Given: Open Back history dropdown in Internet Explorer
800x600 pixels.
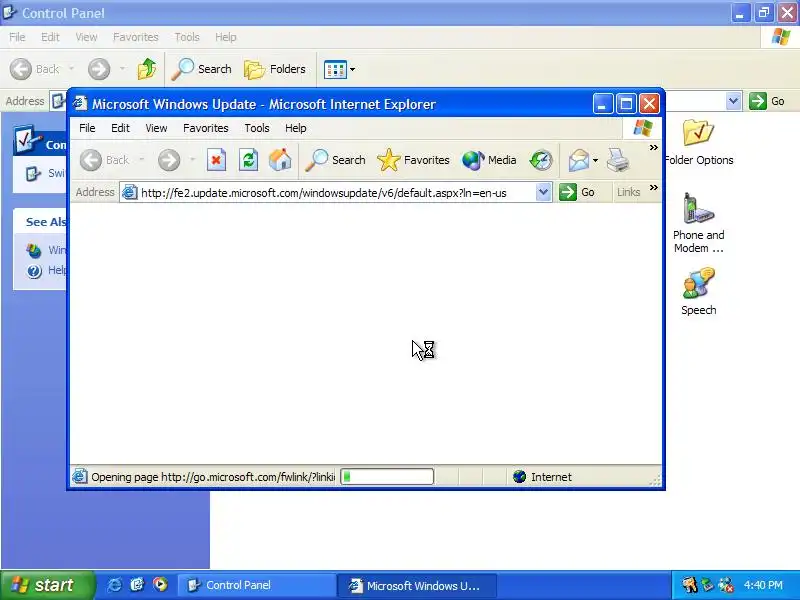Looking at the screenshot, I should pyautogui.click(x=141, y=160).
